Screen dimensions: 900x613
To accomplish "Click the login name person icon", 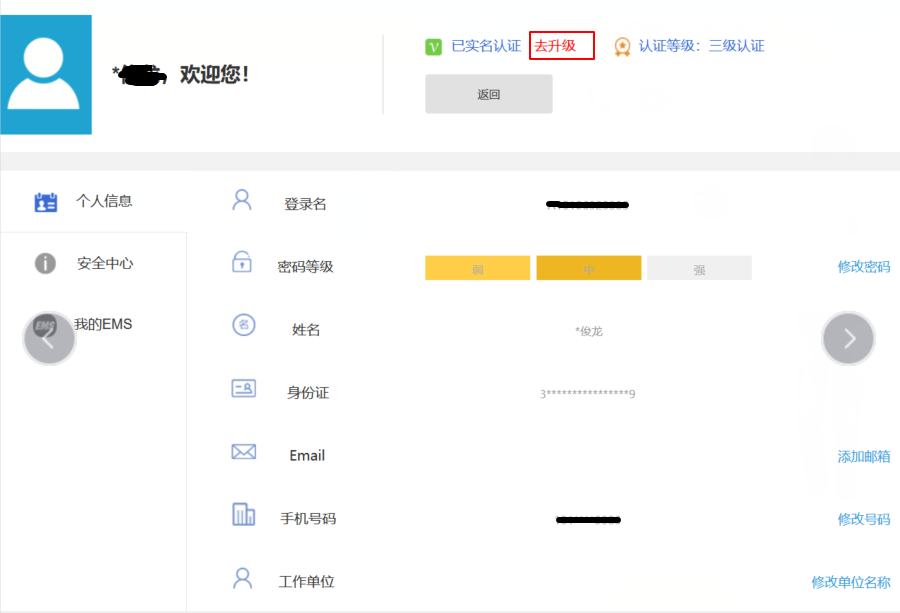I will [242, 200].
